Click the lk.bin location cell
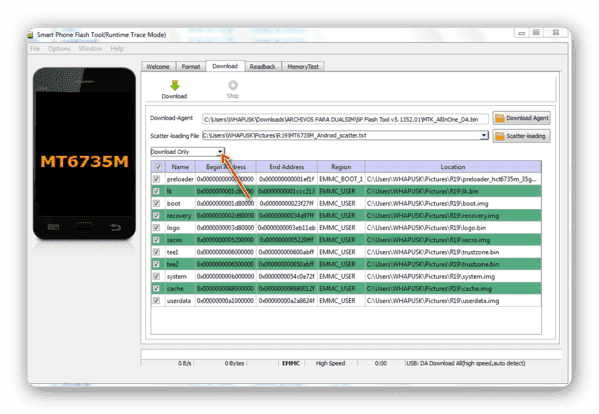This screenshot has height=414, width=599. 453,191
